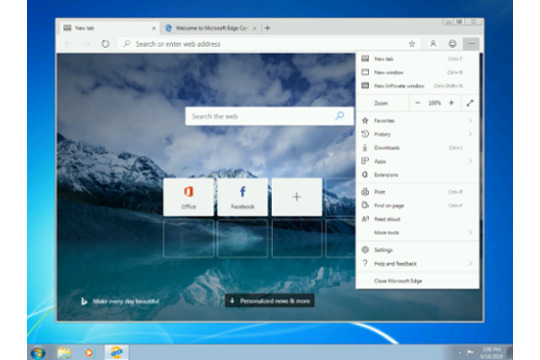This screenshot has height=360, width=540.
Task: Select the New tab tab
Action: (x=110, y=28)
